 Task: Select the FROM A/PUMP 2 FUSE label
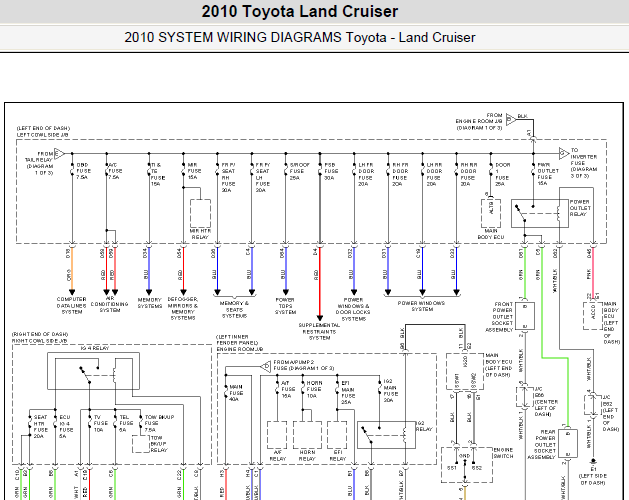[x=303, y=365]
